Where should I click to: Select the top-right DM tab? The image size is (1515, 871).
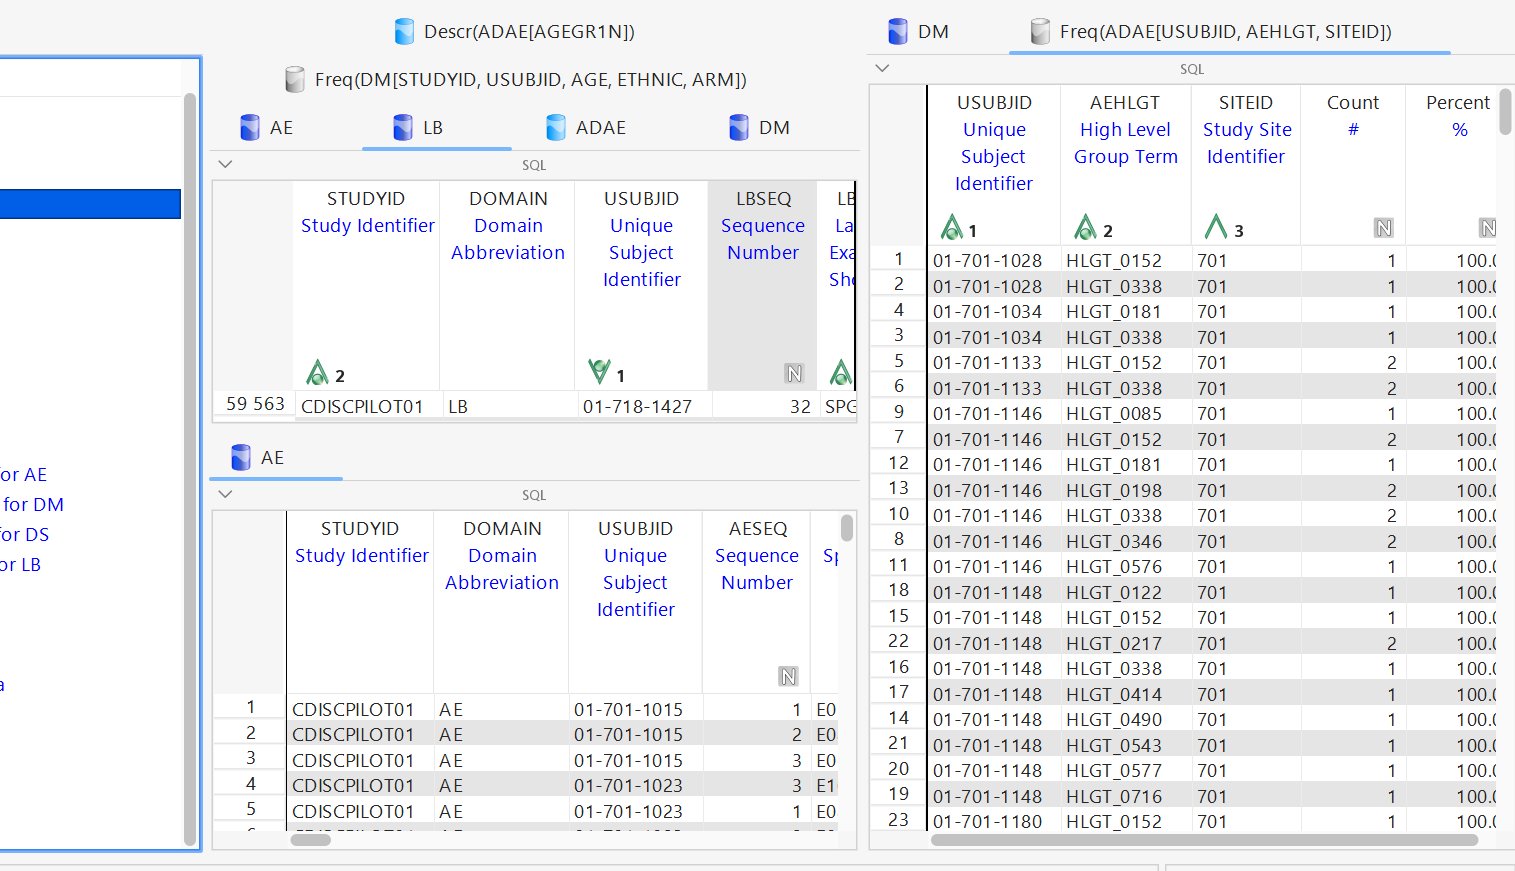click(919, 31)
